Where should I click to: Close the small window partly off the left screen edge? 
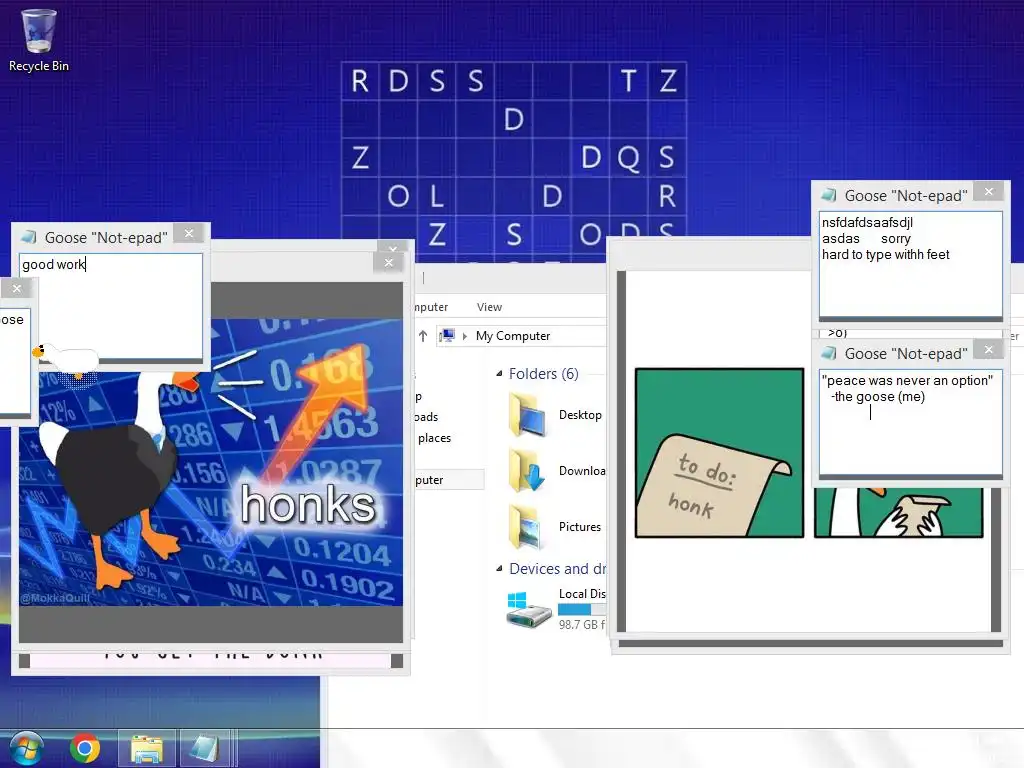click(x=17, y=288)
